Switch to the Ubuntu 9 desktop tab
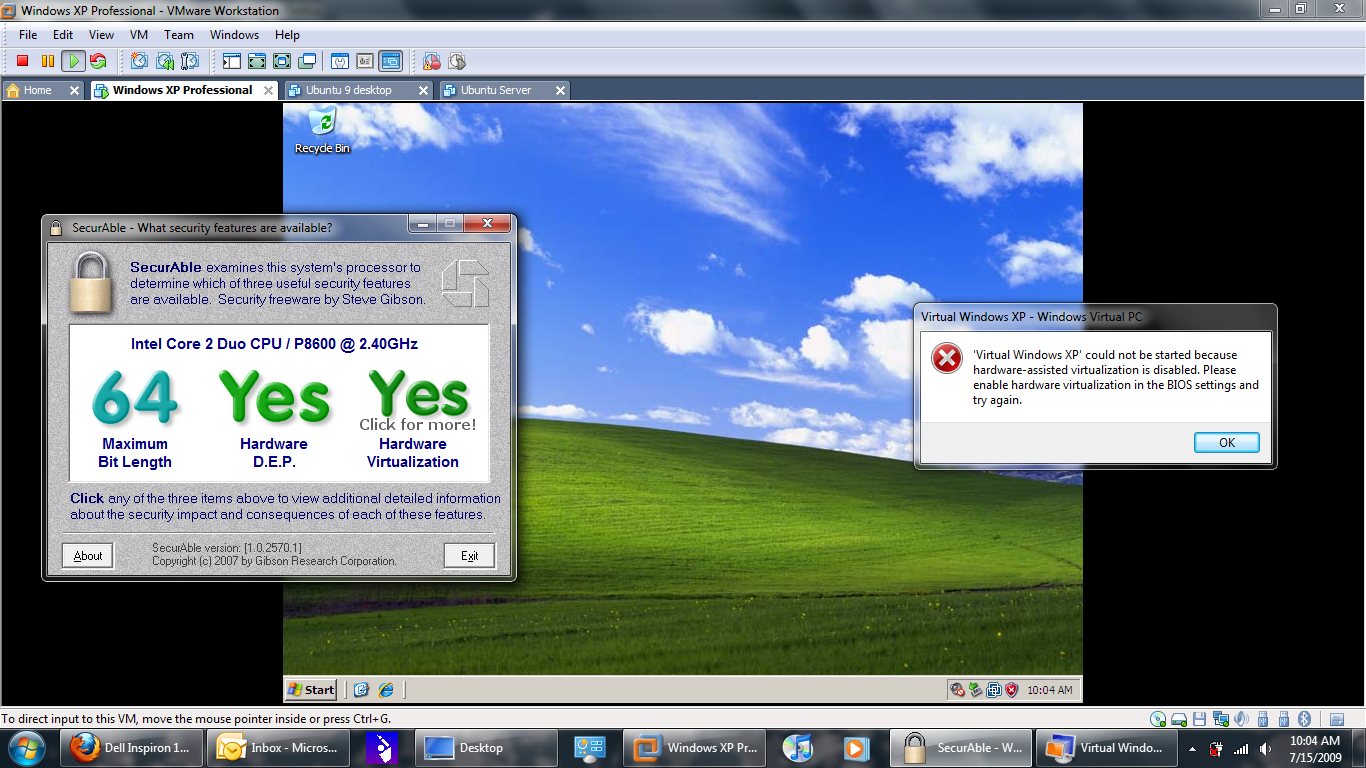The width and height of the screenshot is (1366, 768). 349,90
